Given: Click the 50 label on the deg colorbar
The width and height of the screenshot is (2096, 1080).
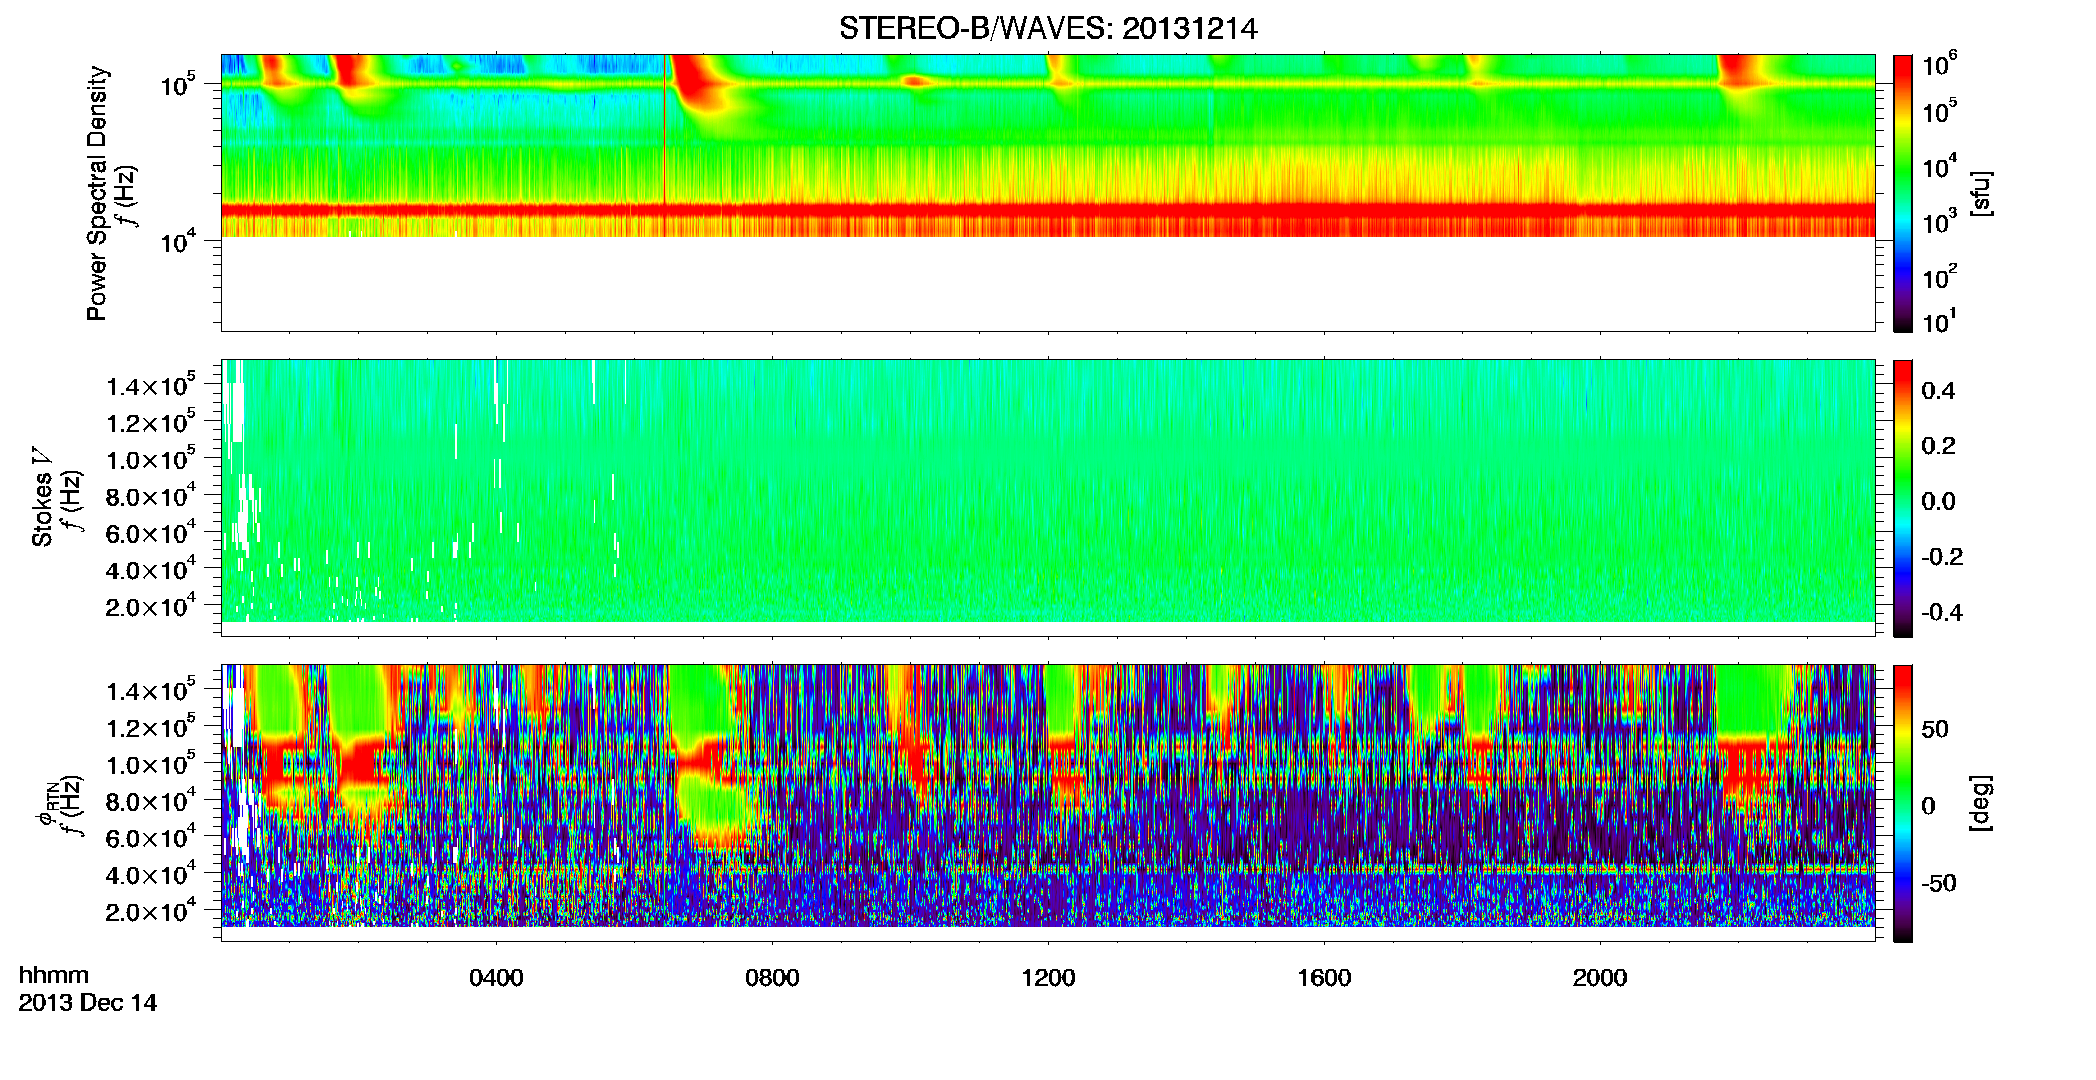Looking at the screenshot, I should (x=1935, y=729).
